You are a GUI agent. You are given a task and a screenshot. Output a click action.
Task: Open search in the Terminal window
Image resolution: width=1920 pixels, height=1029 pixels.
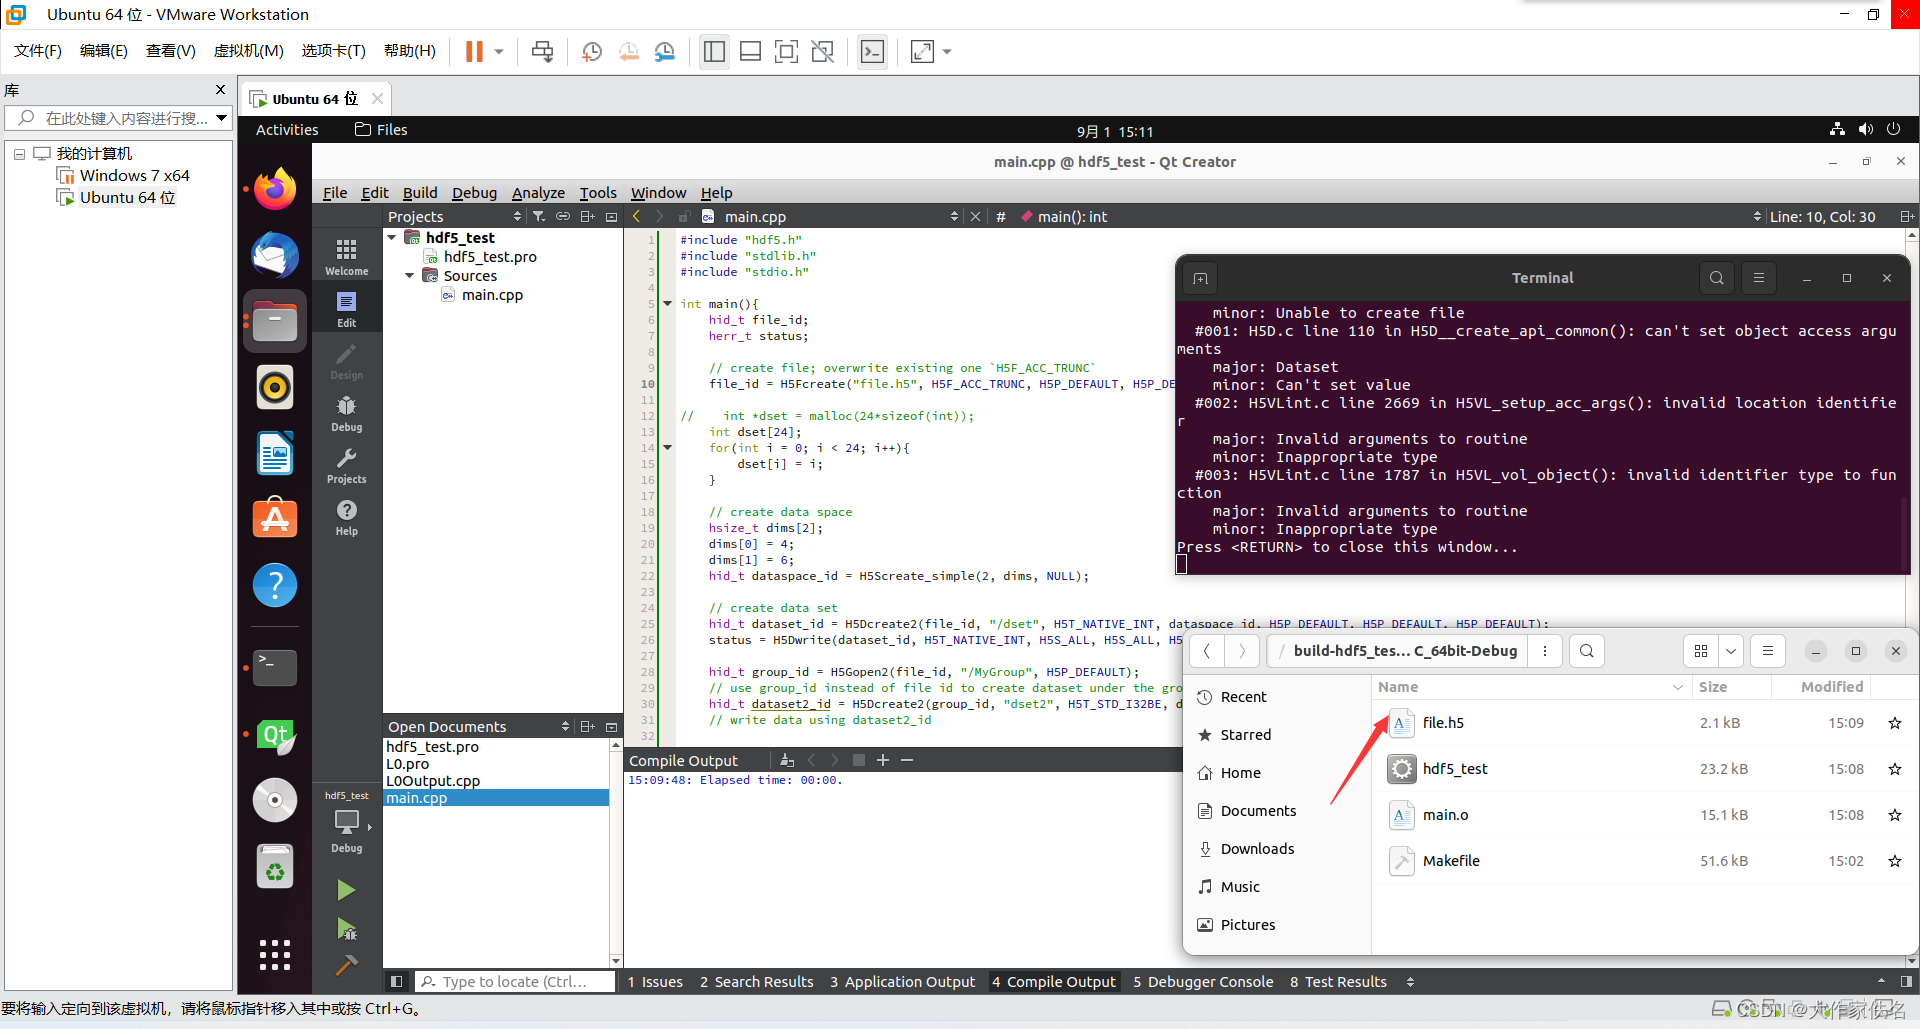click(x=1716, y=278)
